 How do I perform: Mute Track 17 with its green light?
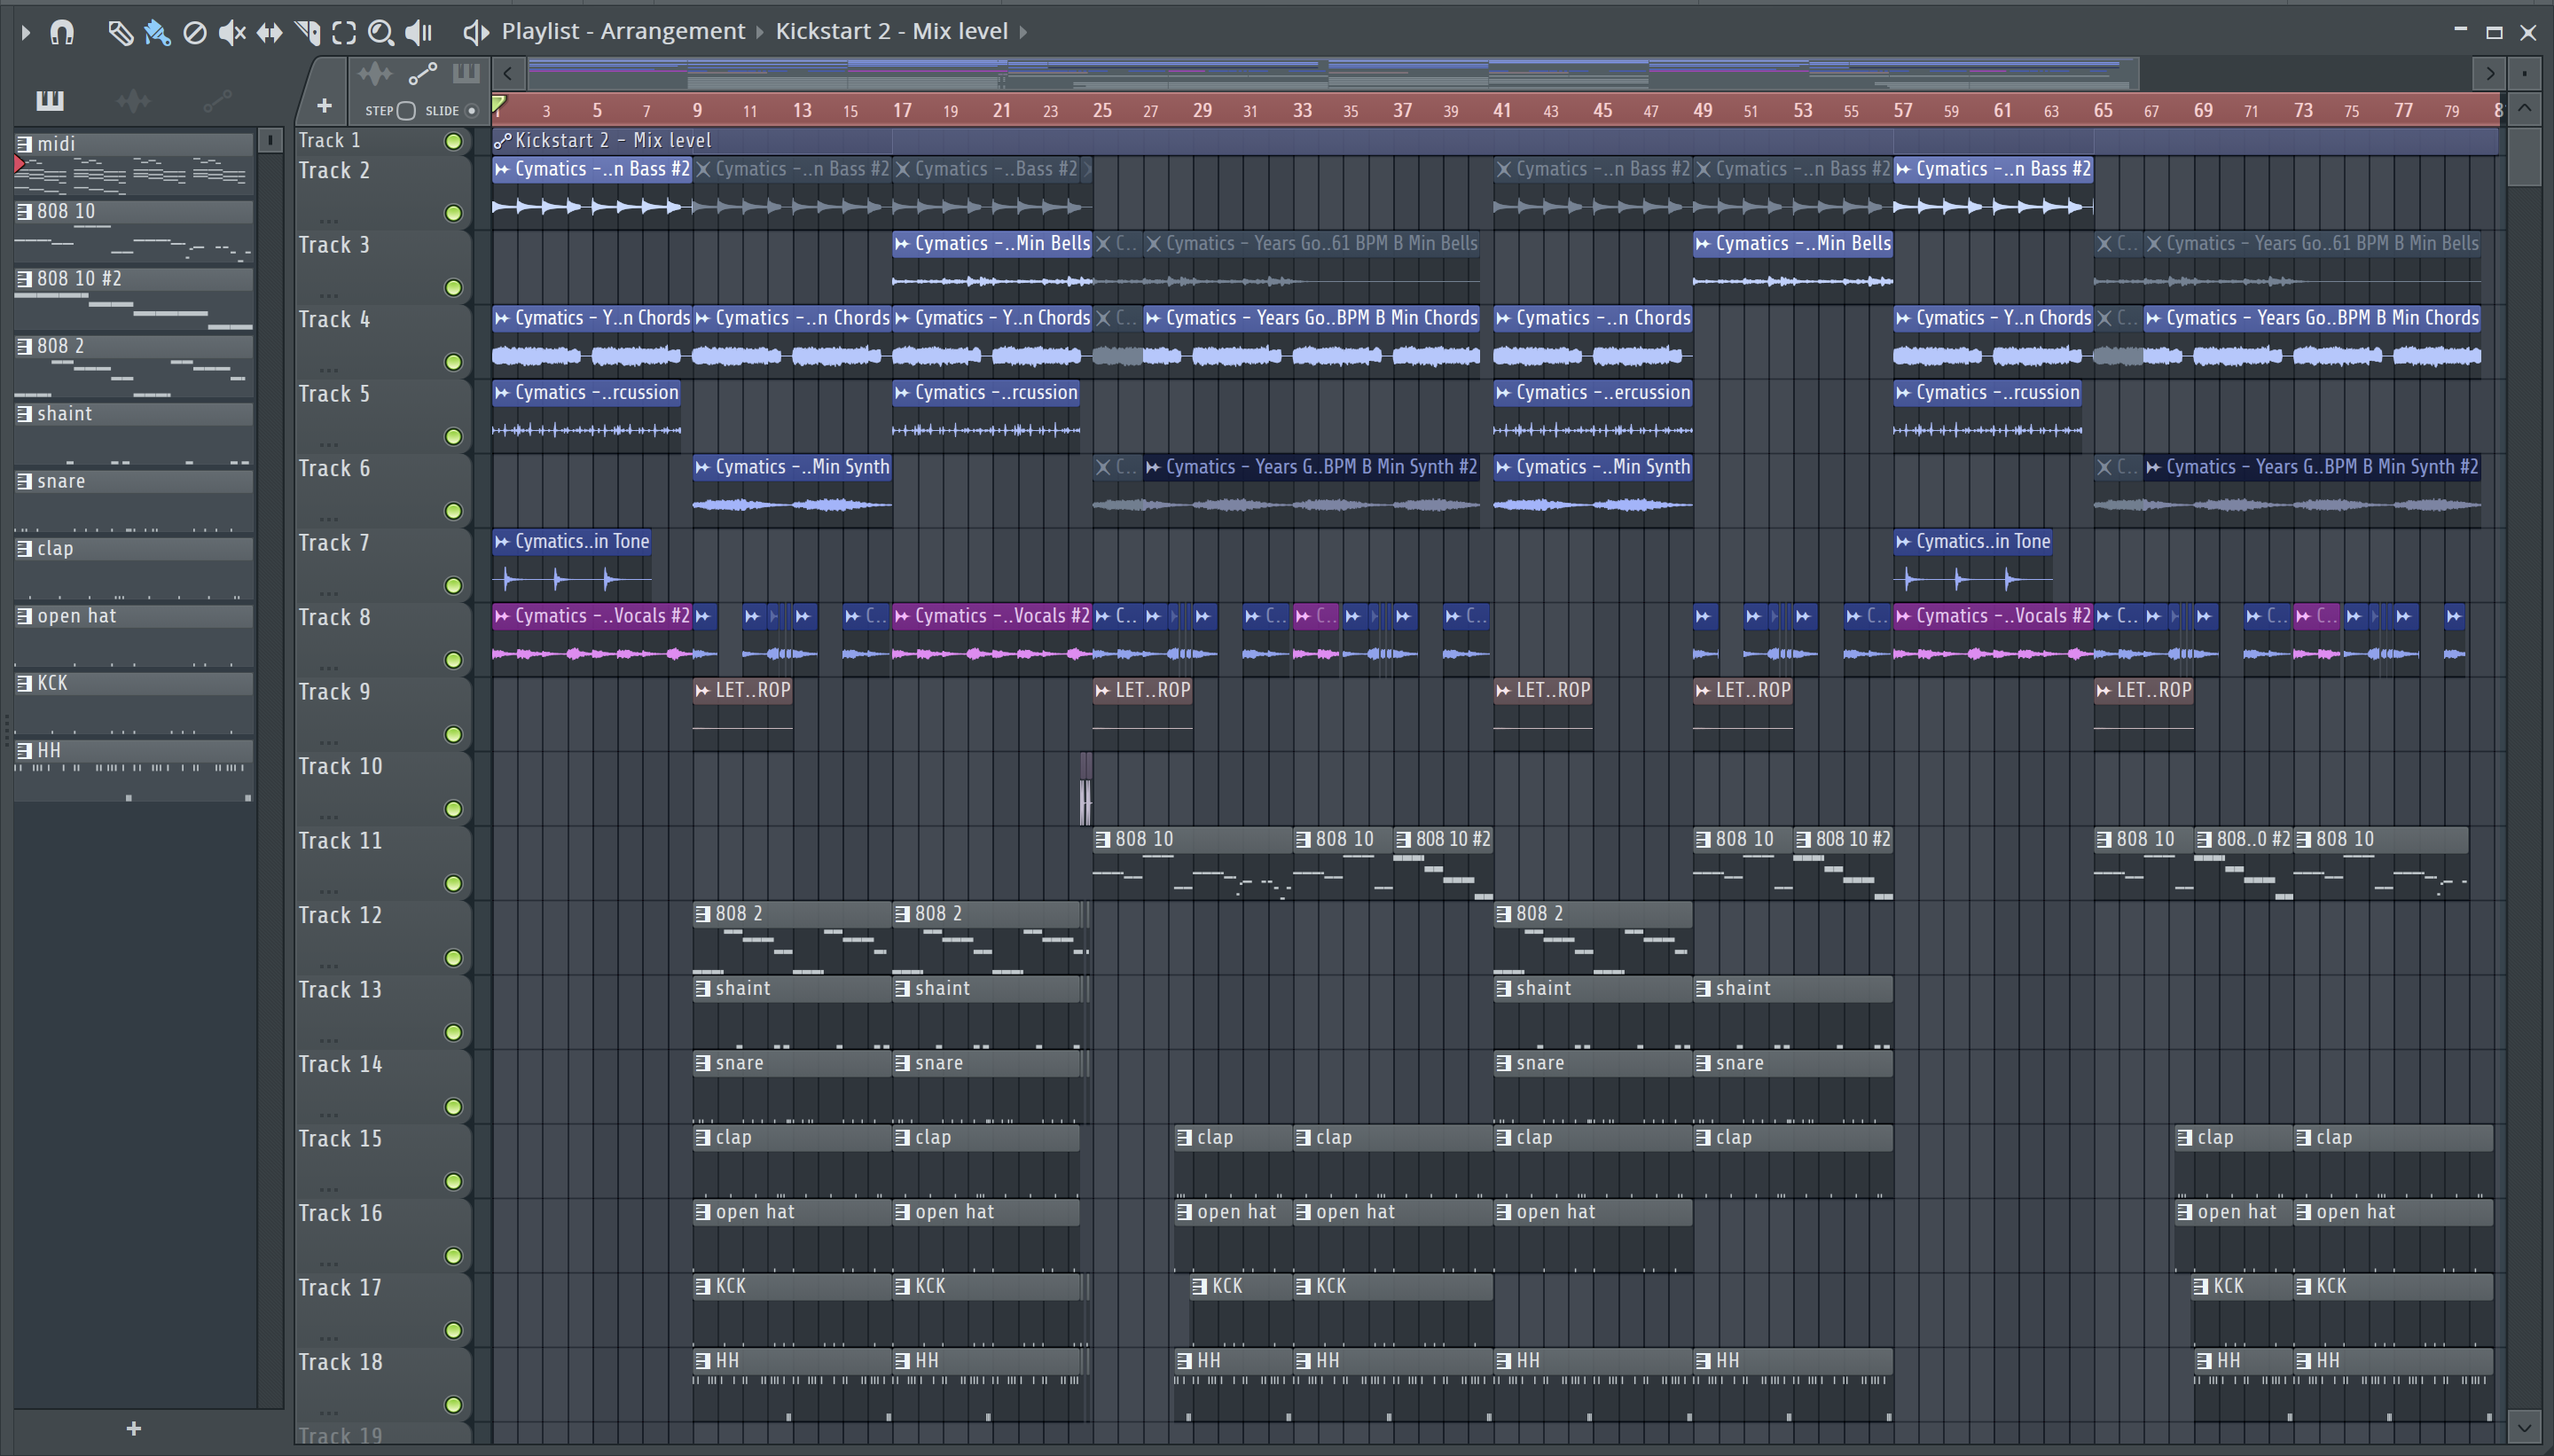(454, 1330)
